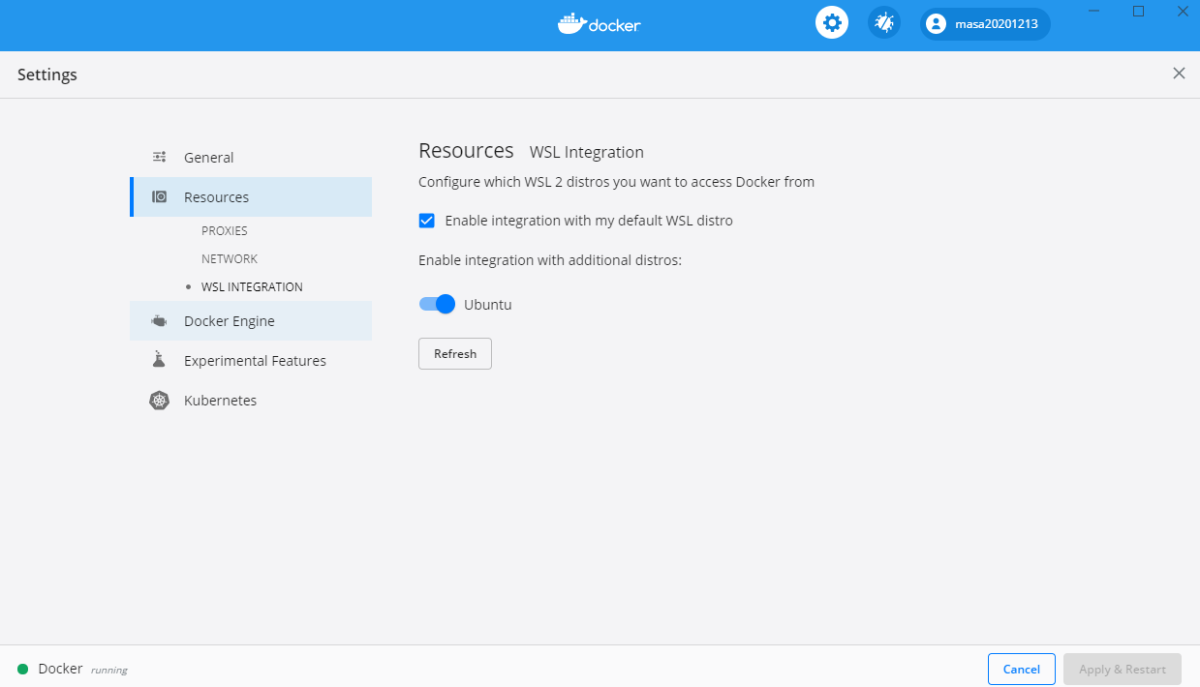Maximize the Docker Desktop window
The width and height of the screenshot is (1200, 687).
pos(1138,11)
